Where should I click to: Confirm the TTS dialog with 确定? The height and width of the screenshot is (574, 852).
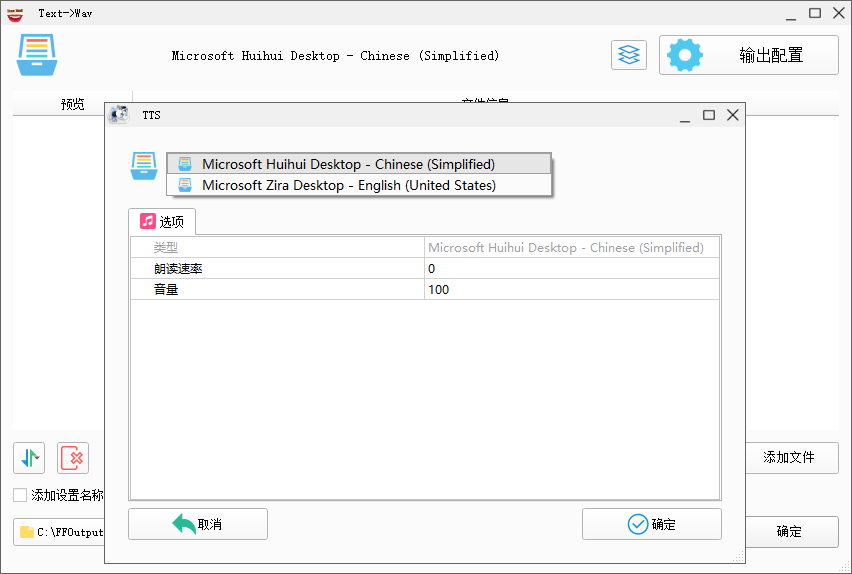point(651,524)
